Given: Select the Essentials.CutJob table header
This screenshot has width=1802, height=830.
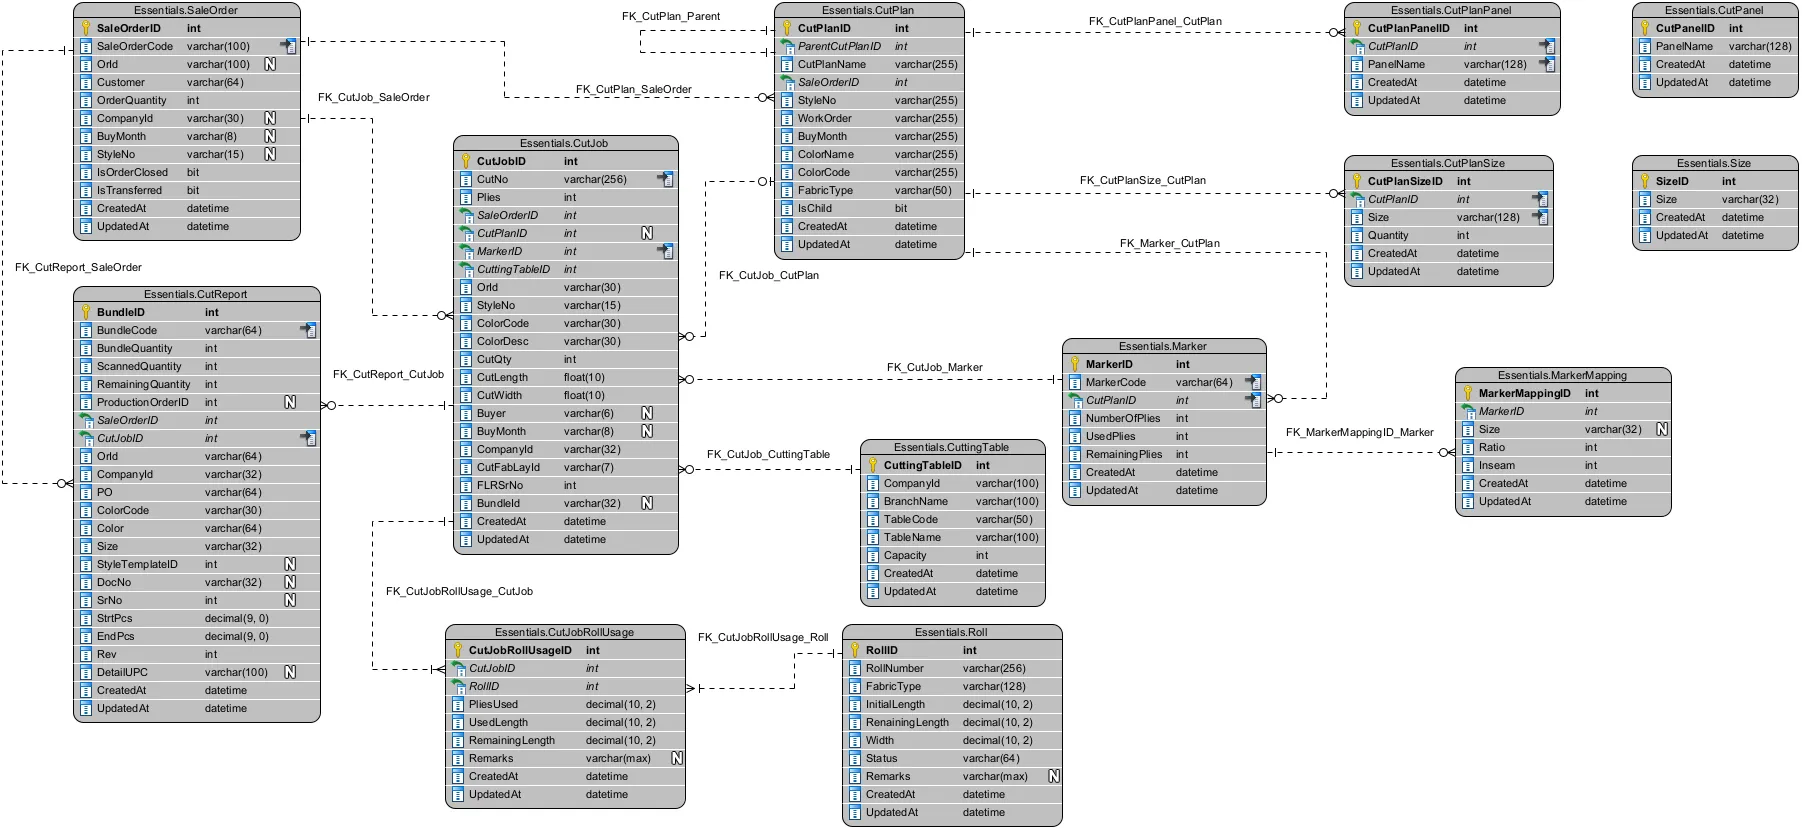Looking at the screenshot, I should coord(564,143).
